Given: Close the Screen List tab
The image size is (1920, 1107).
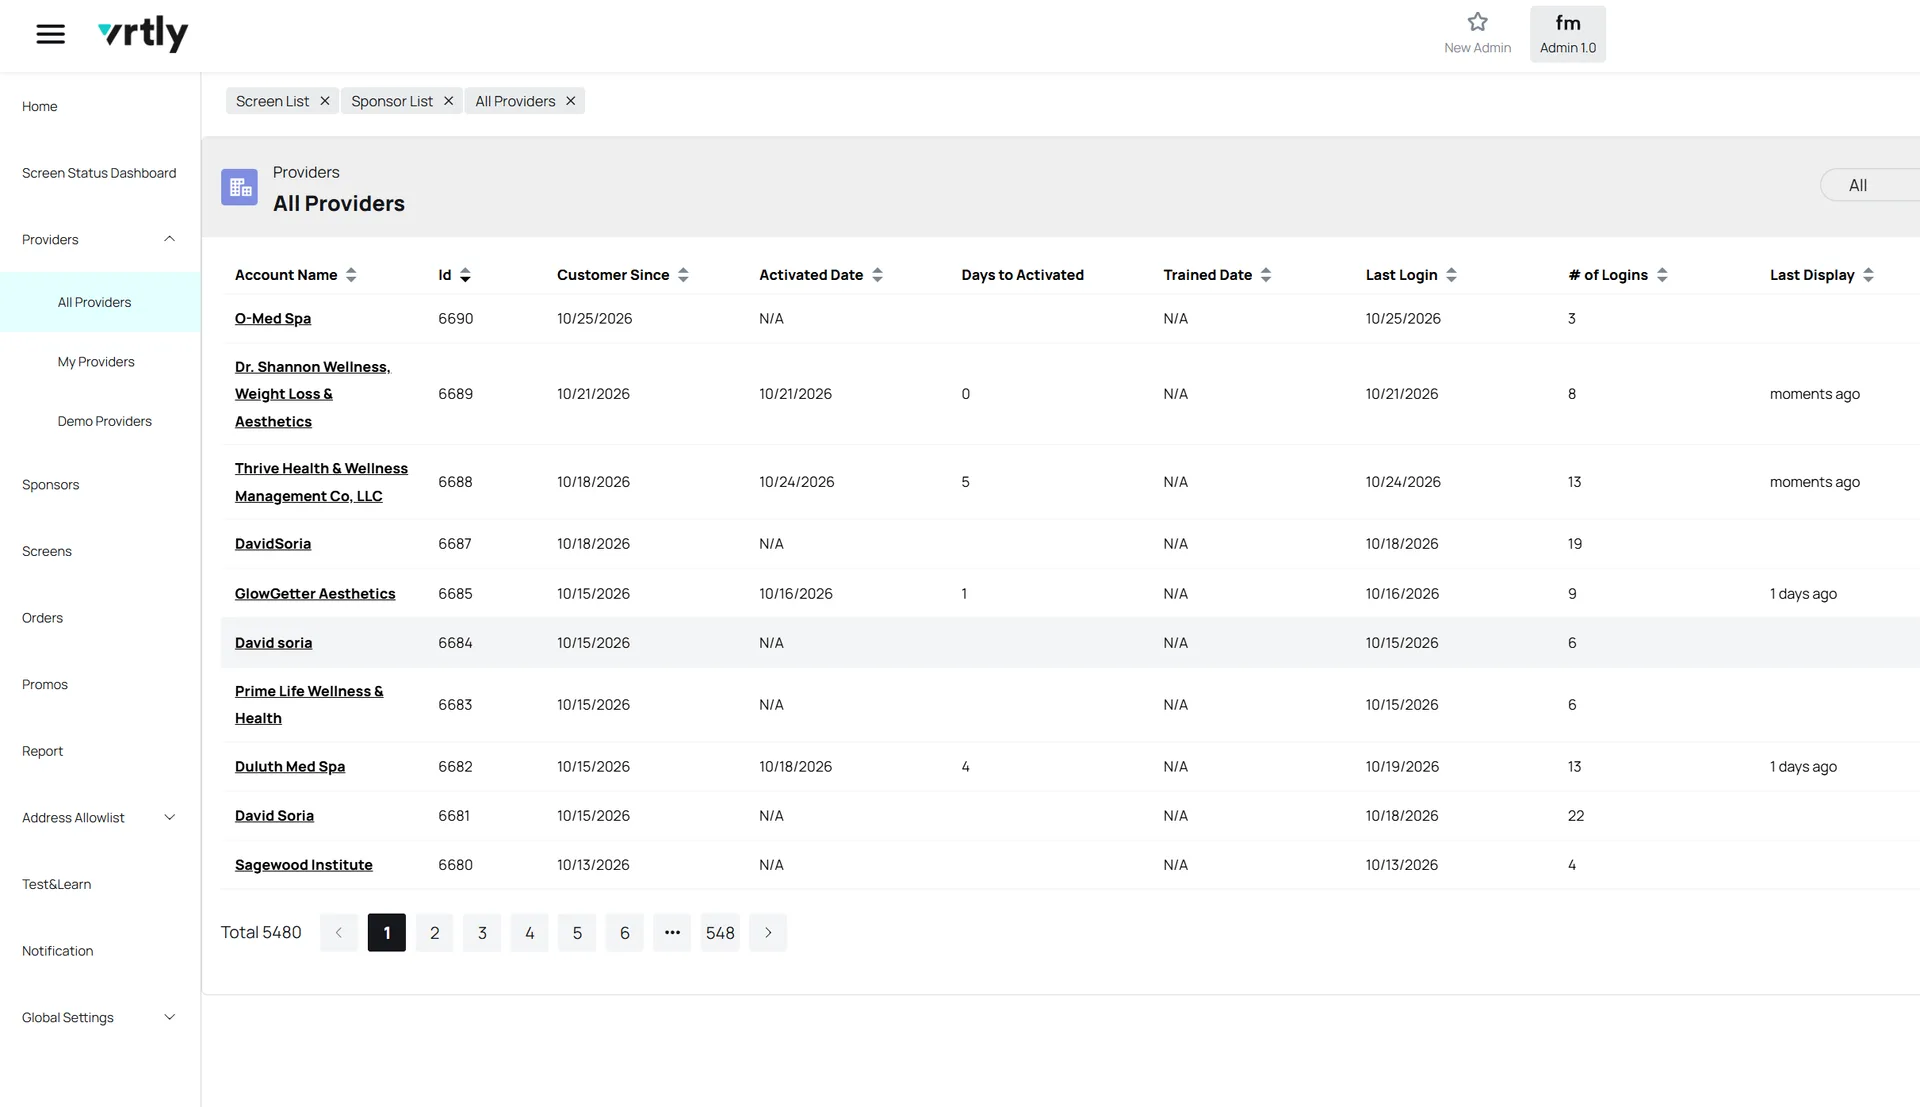Looking at the screenshot, I should [325, 101].
